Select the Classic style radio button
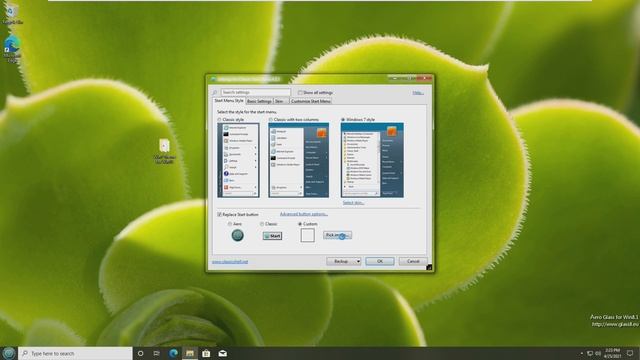Image resolution: width=640 pixels, height=360 pixels. [220, 120]
